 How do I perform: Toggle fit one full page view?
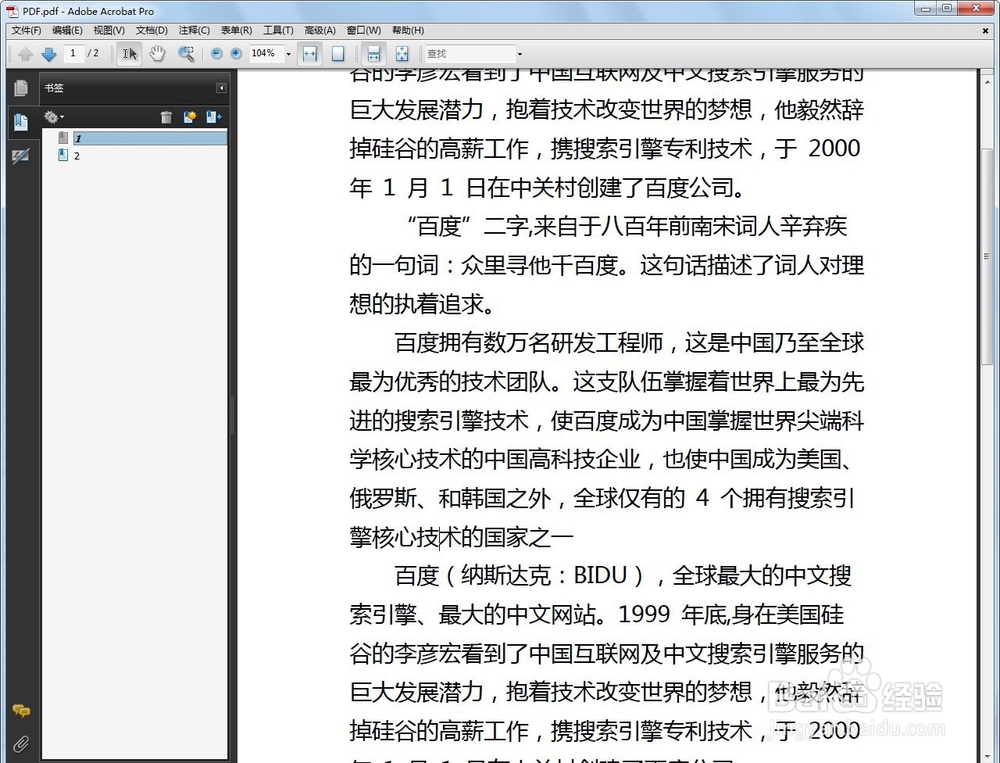(338, 54)
